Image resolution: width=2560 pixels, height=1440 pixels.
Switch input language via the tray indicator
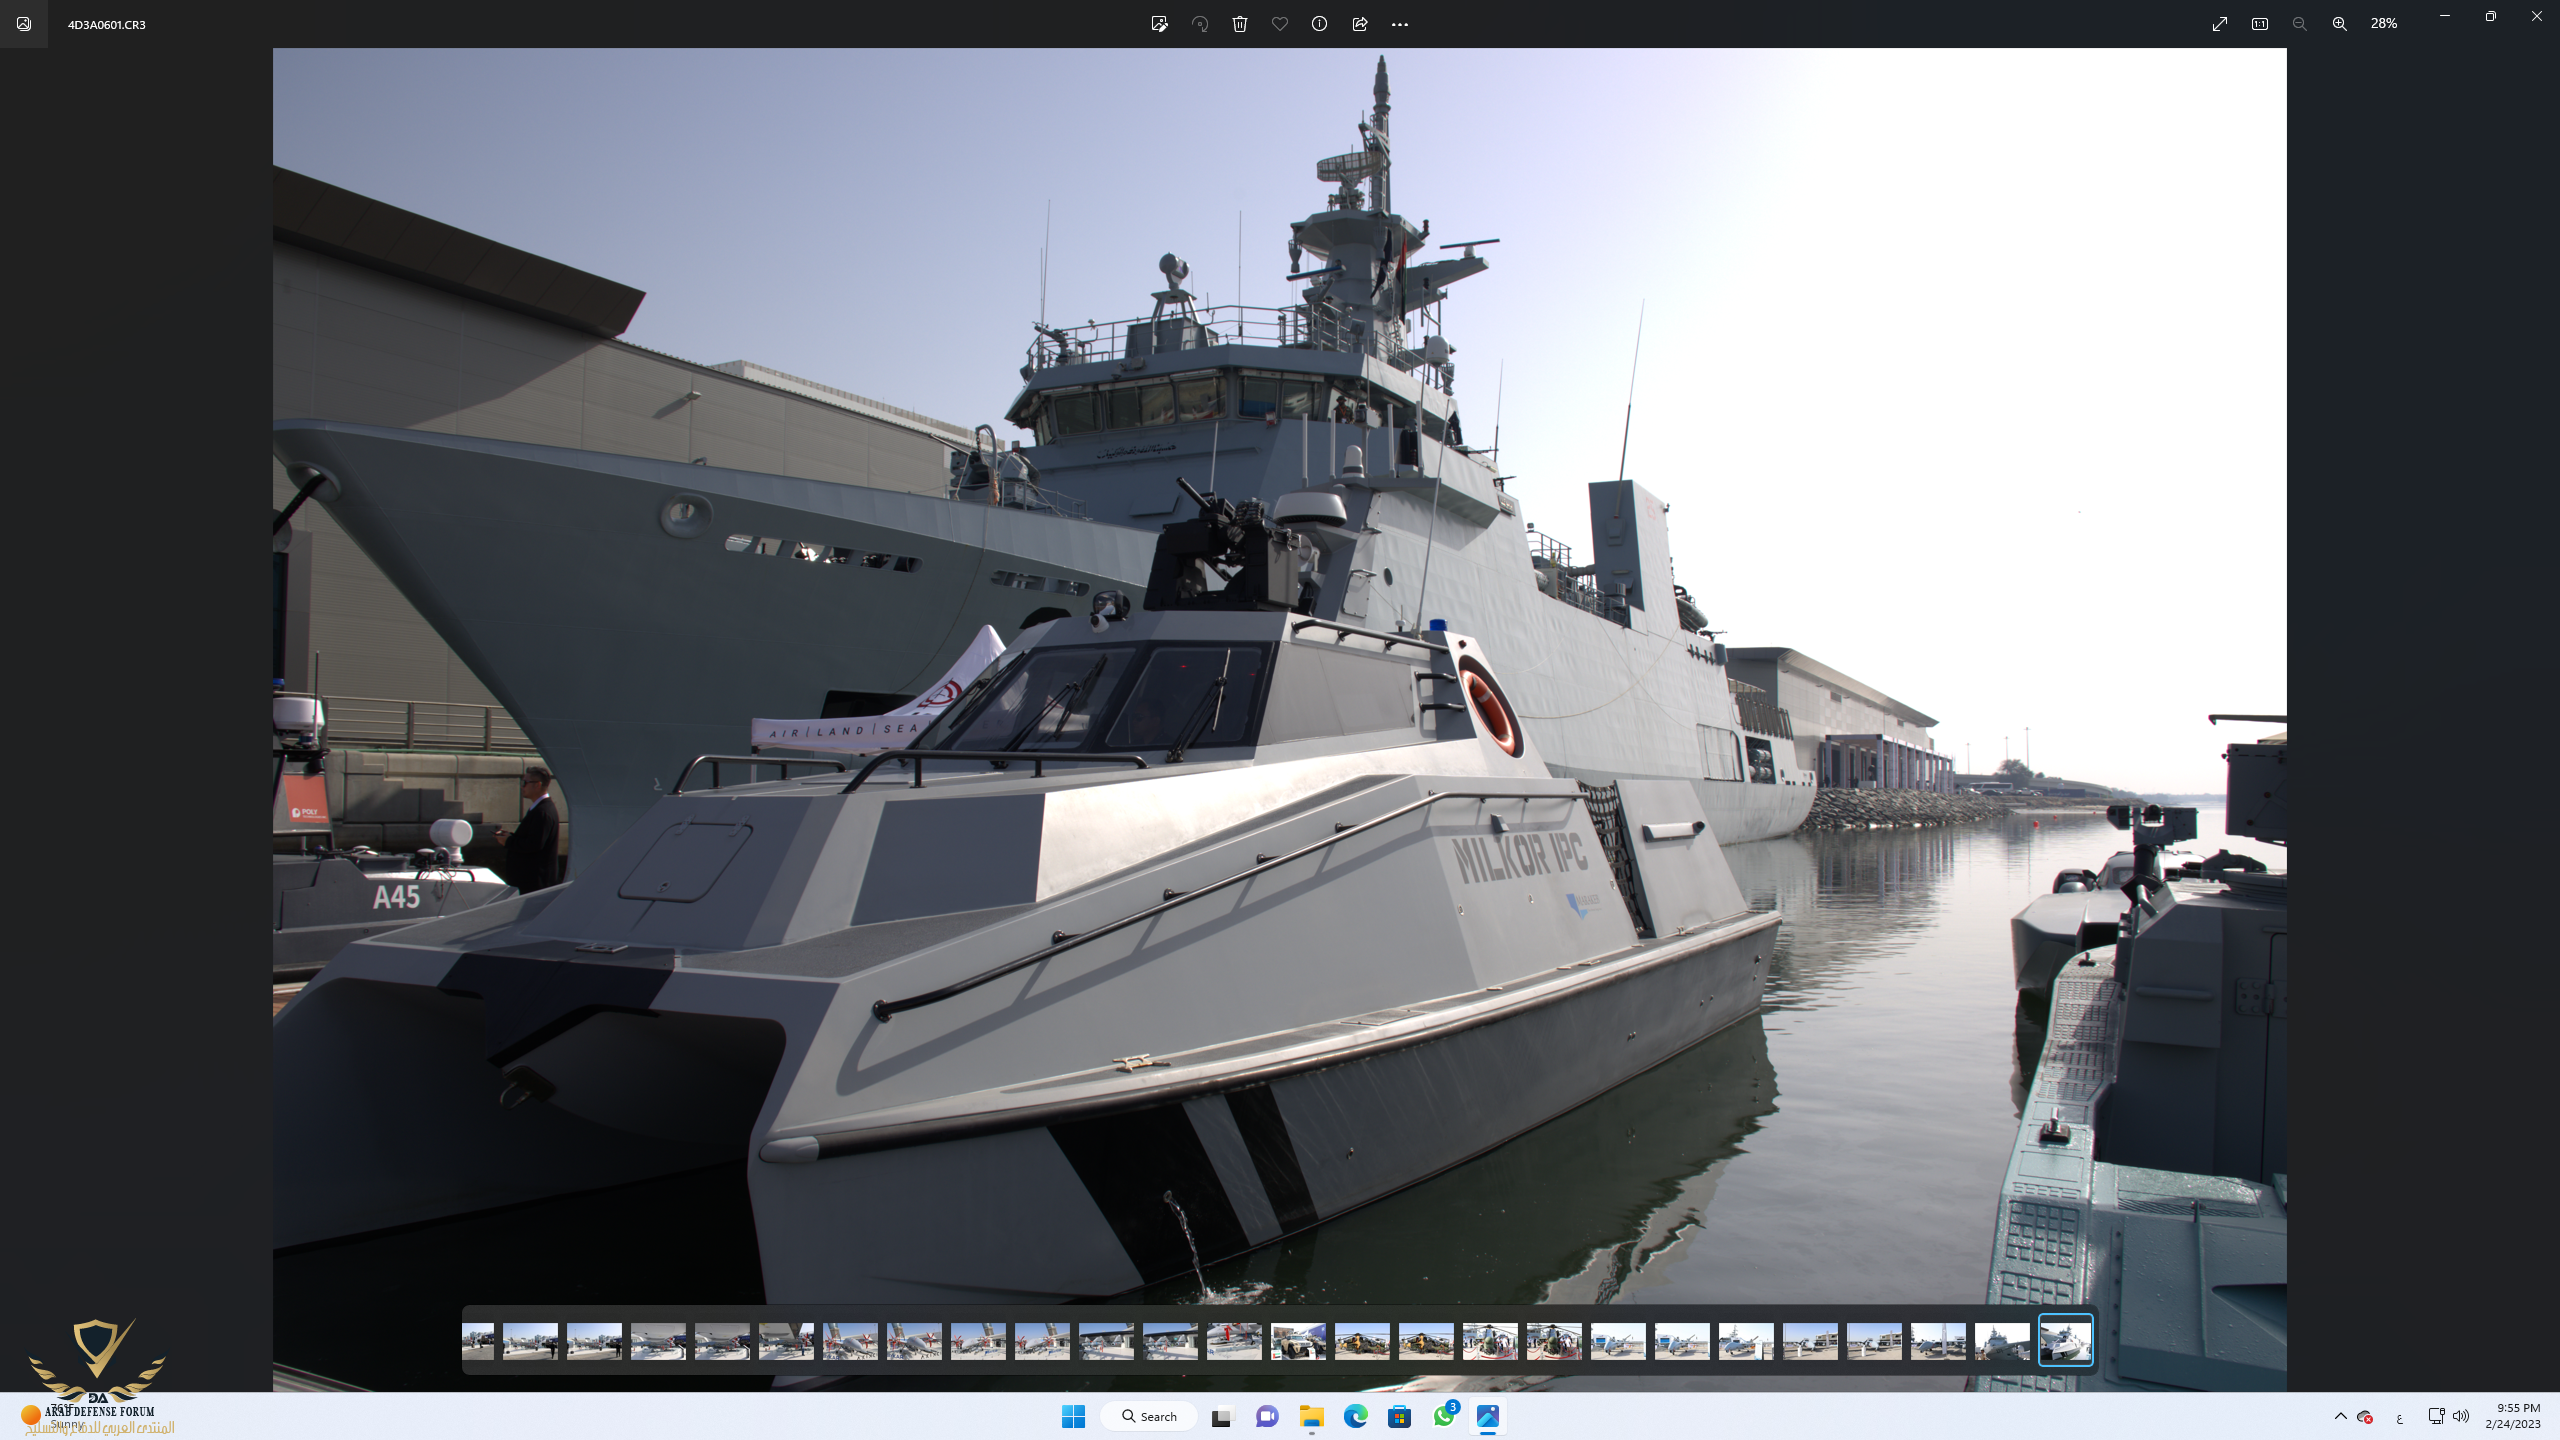(x=2400, y=1417)
